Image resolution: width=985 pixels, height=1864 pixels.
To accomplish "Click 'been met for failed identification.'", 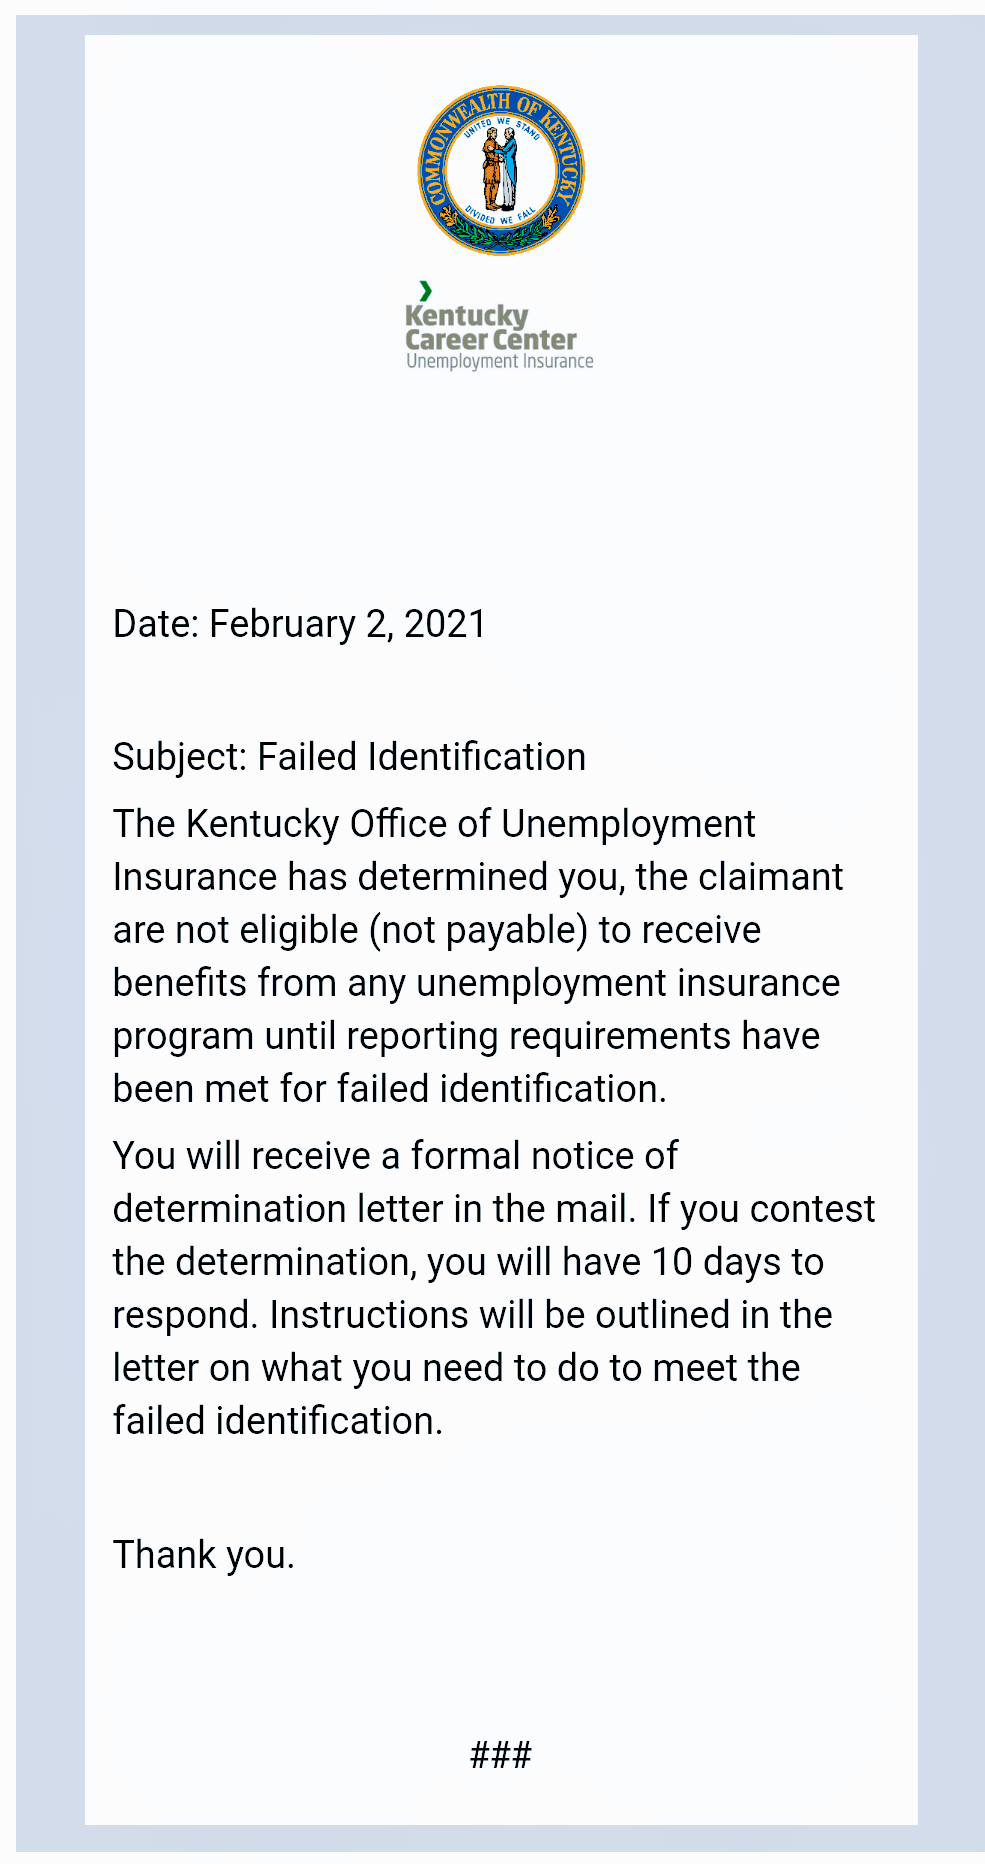I will pos(389,1089).
